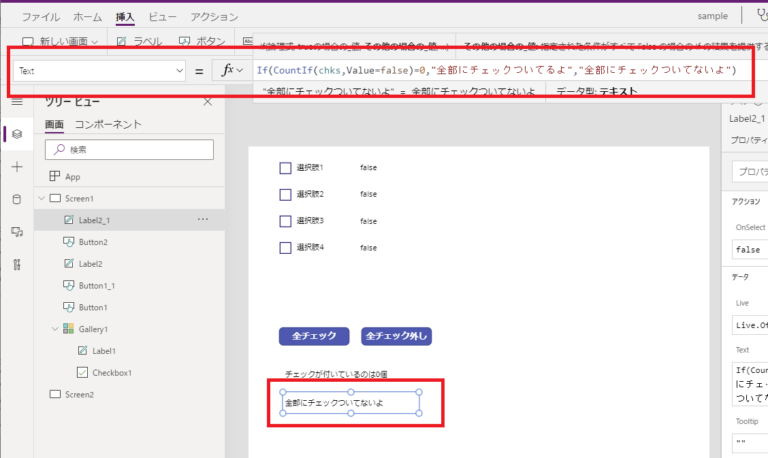Collapse the Screen1 node
Viewport: 768px width, 458px height.
[x=42, y=198]
